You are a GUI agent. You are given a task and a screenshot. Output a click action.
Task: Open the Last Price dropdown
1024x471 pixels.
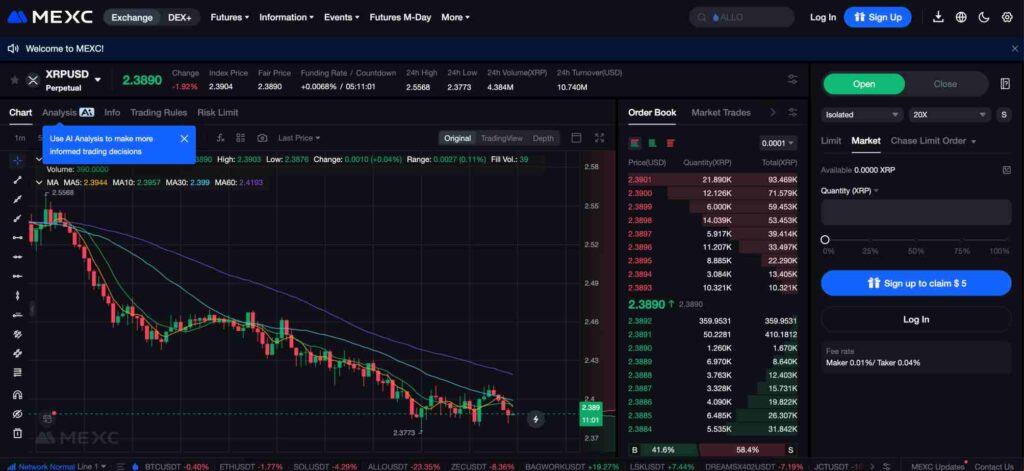299,138
